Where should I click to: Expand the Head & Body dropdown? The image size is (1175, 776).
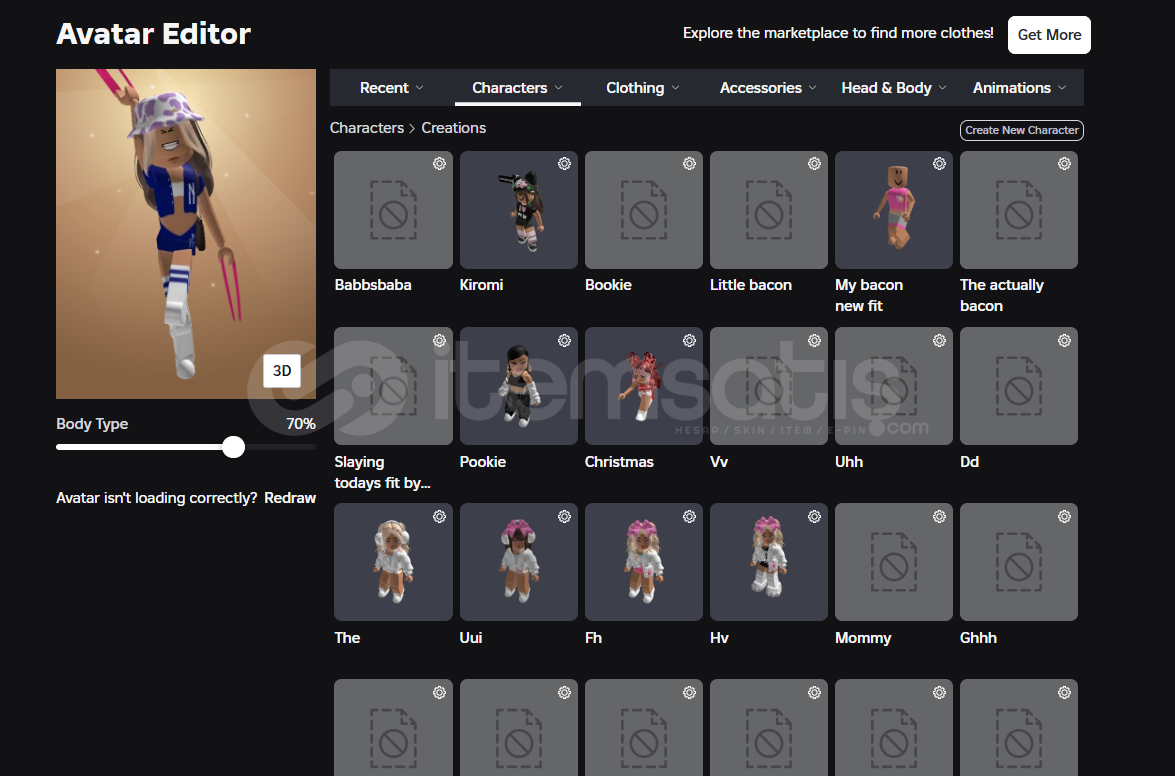coord(893,88)
